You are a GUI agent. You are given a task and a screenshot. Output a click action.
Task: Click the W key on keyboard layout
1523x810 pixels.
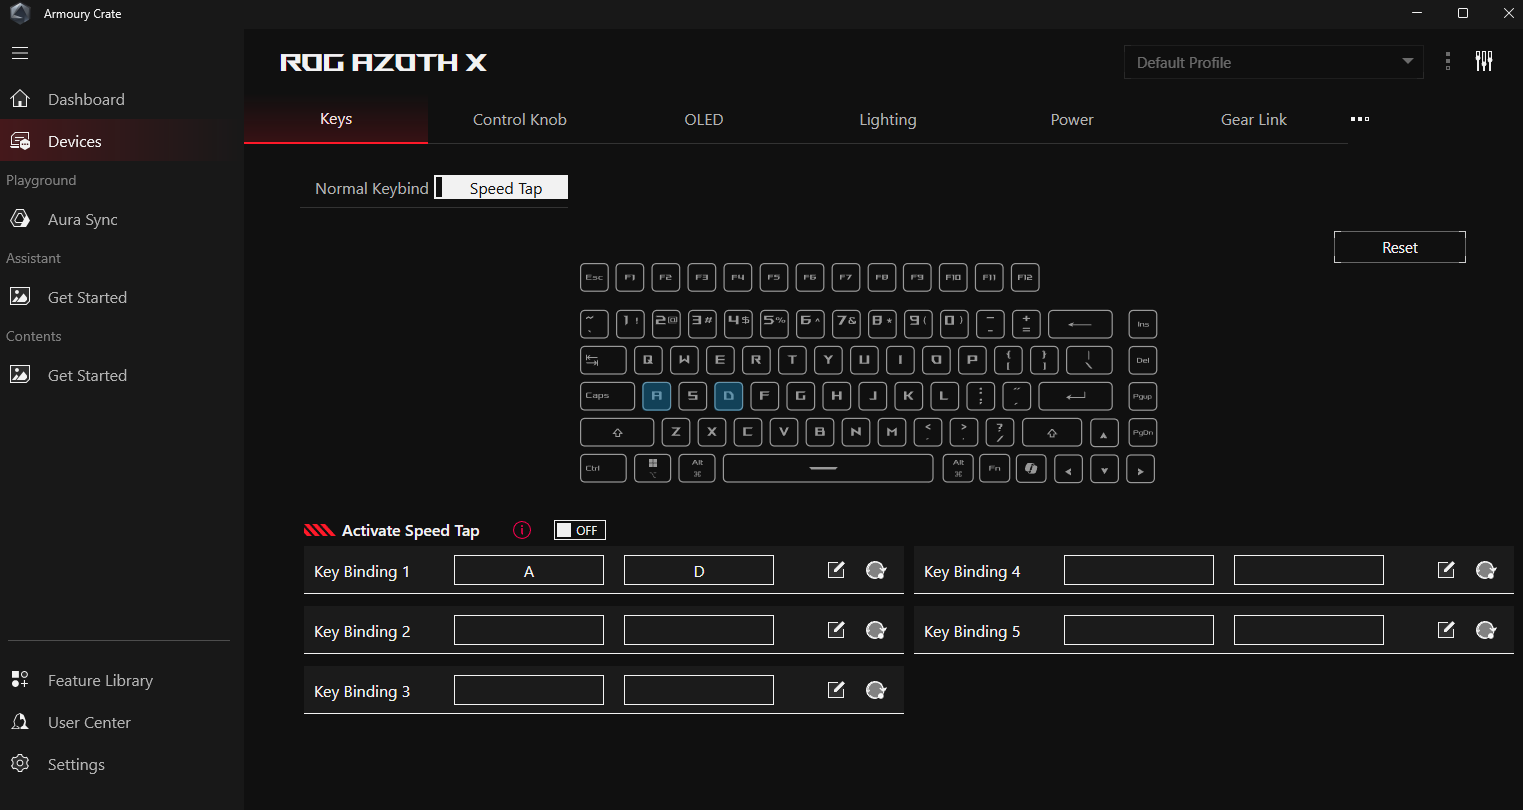[x=684, y=360]
